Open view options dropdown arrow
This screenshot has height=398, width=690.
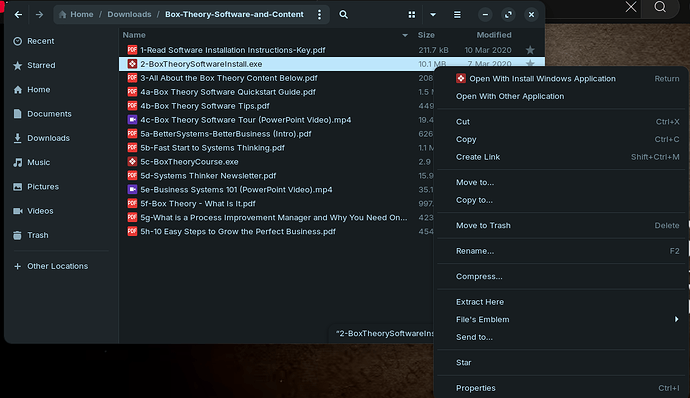click(x=433, y=15)
